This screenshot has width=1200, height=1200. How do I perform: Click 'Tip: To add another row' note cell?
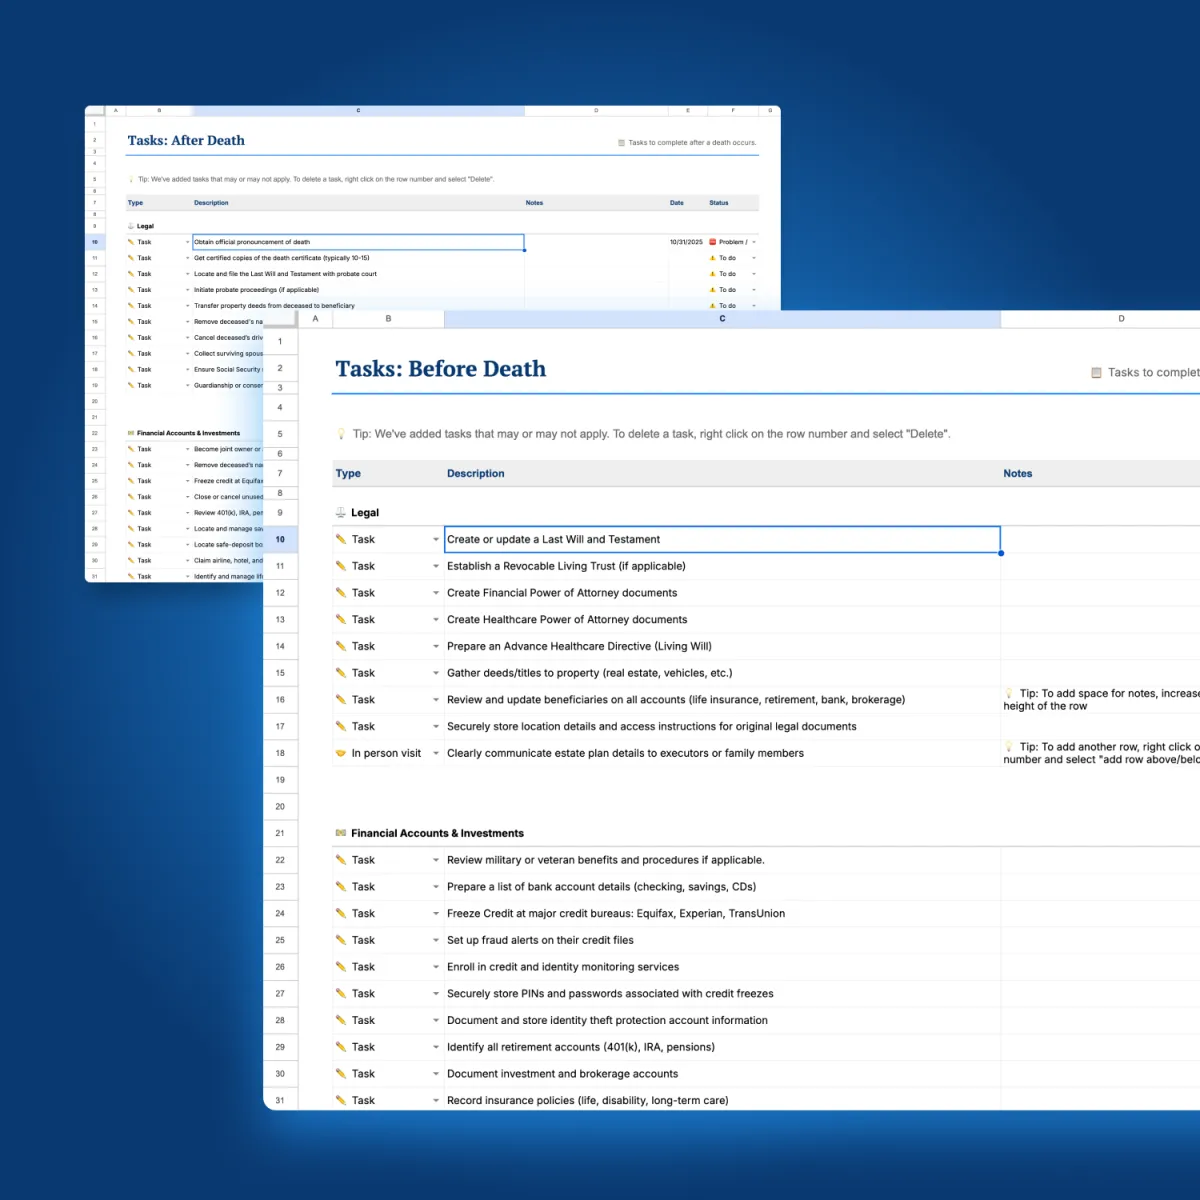click(1101, 753)
